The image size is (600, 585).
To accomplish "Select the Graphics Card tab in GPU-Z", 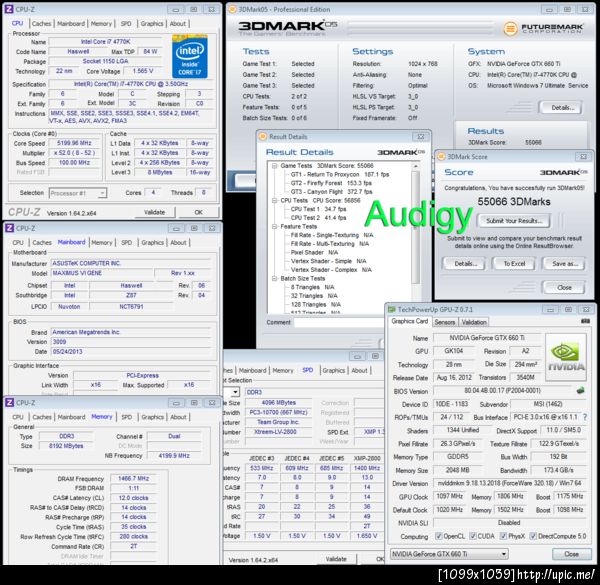I will point(409,321).
